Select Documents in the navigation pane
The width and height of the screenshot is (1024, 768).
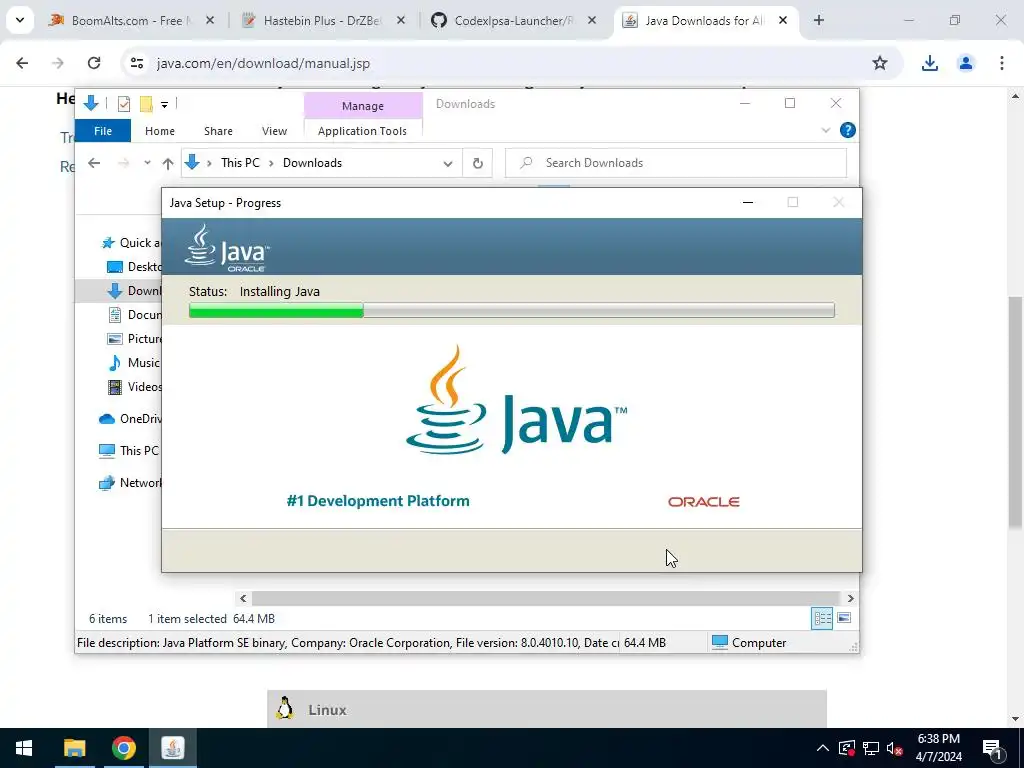coord(134,315)
